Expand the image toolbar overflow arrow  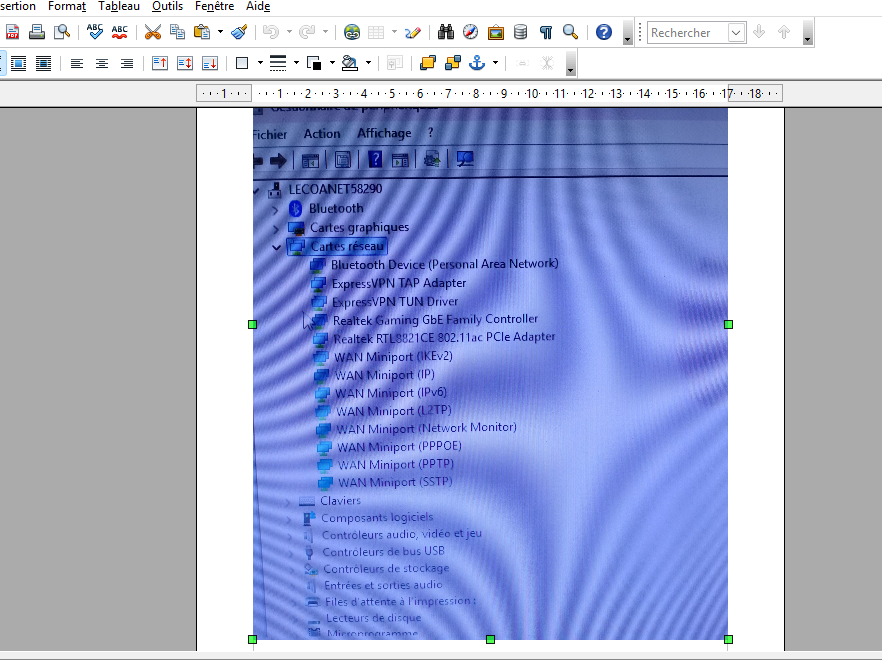(x=570, y=63)
